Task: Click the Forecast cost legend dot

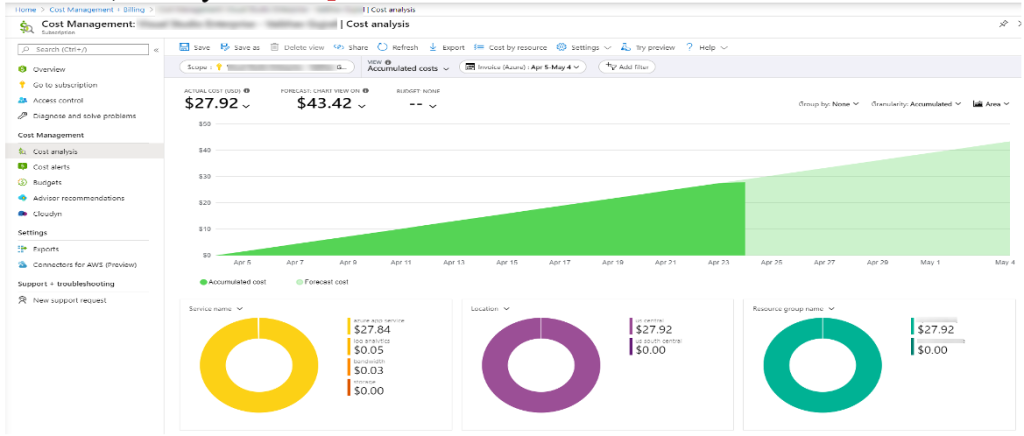Action: (299, 282)
